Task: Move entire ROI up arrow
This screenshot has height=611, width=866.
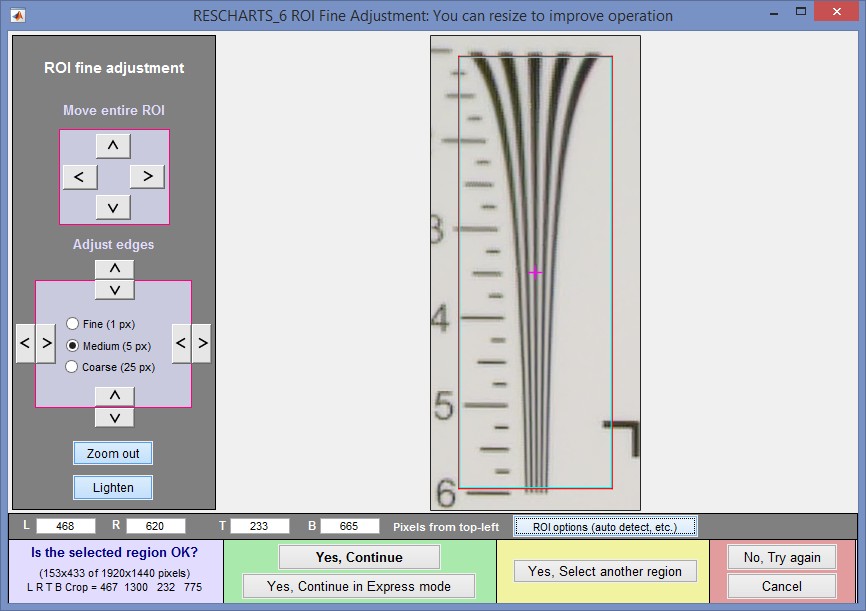Action: pos(113,146)
